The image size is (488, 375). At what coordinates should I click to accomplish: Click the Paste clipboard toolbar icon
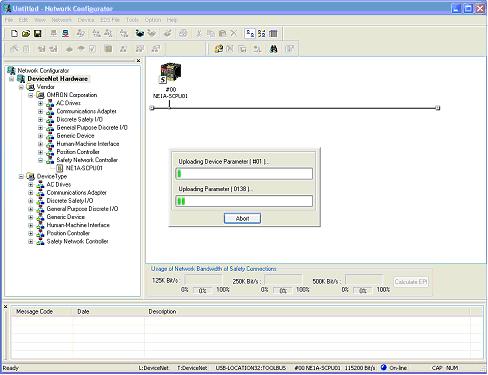pos(222,33)
